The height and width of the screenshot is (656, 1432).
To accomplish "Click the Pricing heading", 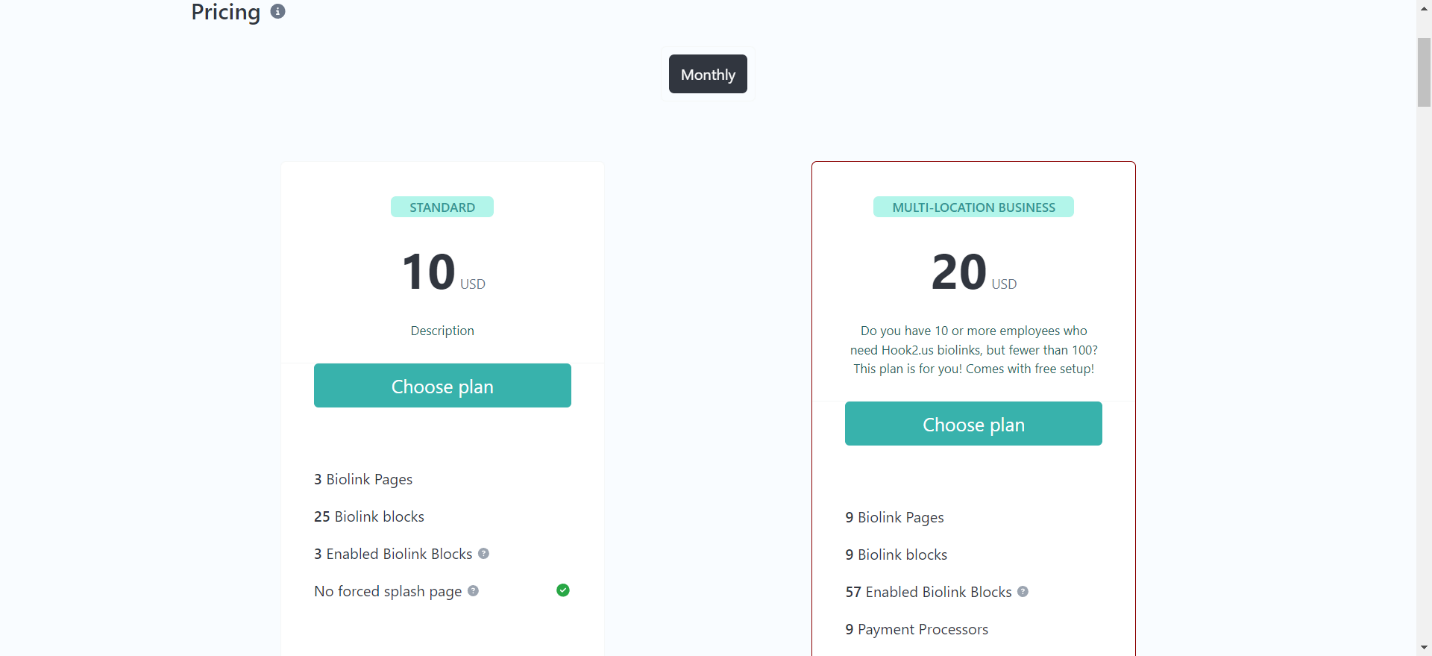I will [226, 12].
